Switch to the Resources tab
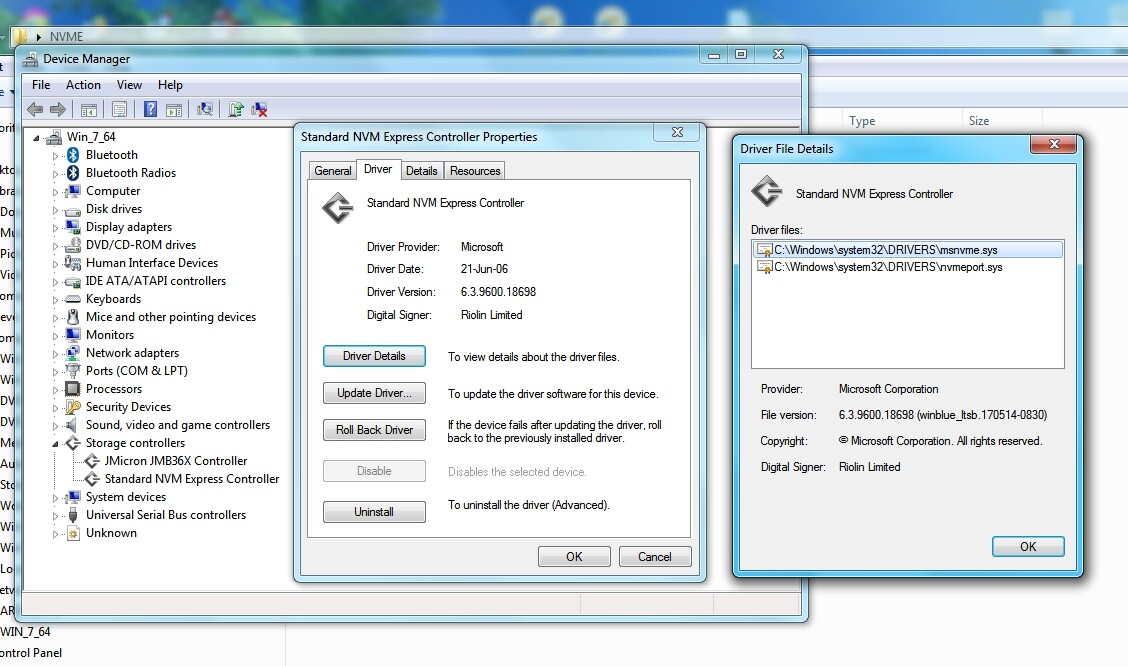Image resolution: width=1128 pixels, height=666 pixels. tap(474, 170)
